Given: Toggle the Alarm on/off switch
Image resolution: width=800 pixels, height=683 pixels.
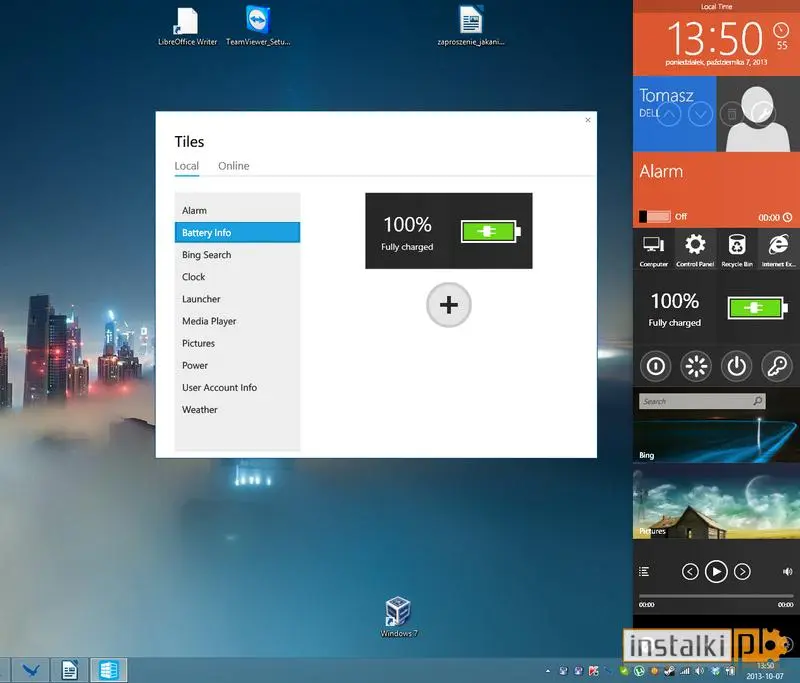Looking at the screenshot, I should 655,216.
